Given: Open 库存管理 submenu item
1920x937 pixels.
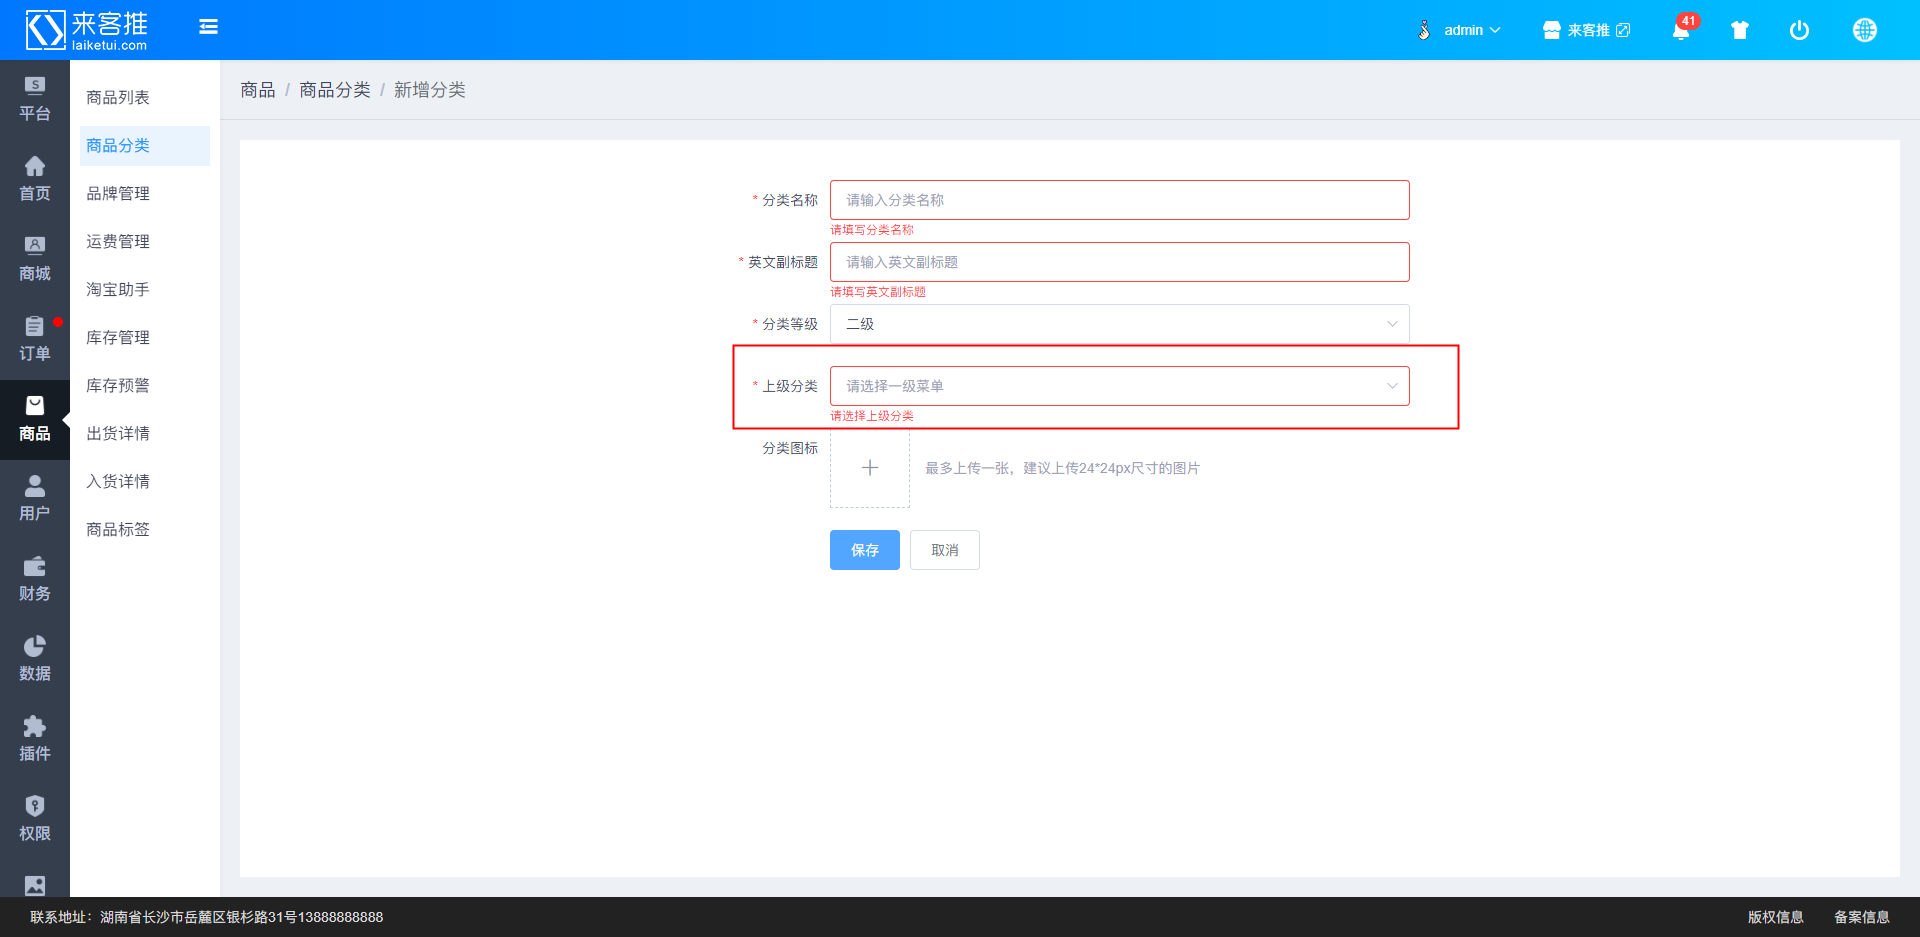Looking at the screenshot, I should pyautogui.click(x=145, y=337).
